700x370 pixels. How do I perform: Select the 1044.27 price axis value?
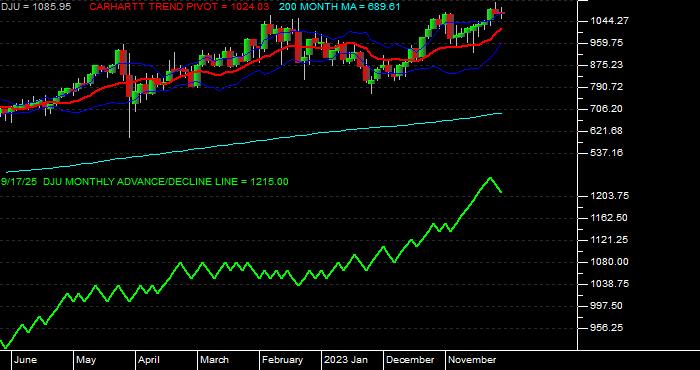(609, 21)
